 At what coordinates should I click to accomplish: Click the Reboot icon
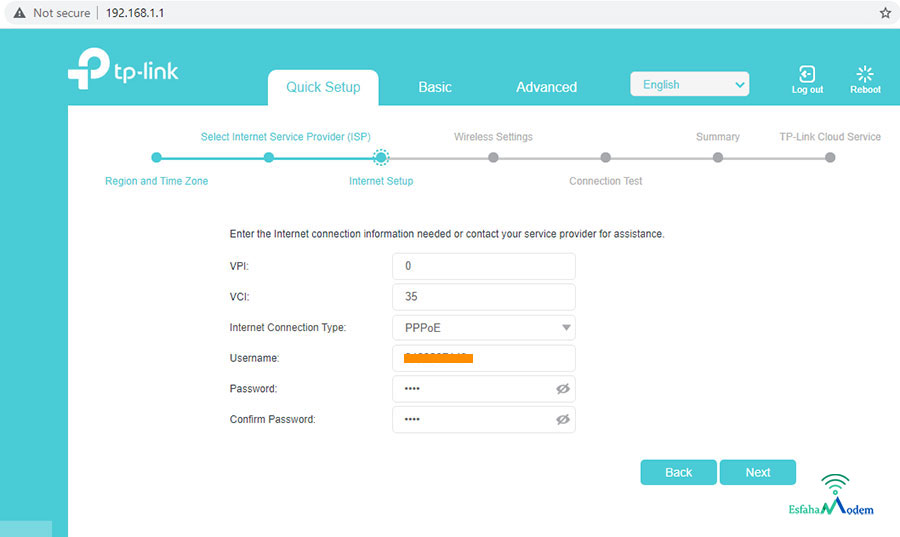coord(865,75)
